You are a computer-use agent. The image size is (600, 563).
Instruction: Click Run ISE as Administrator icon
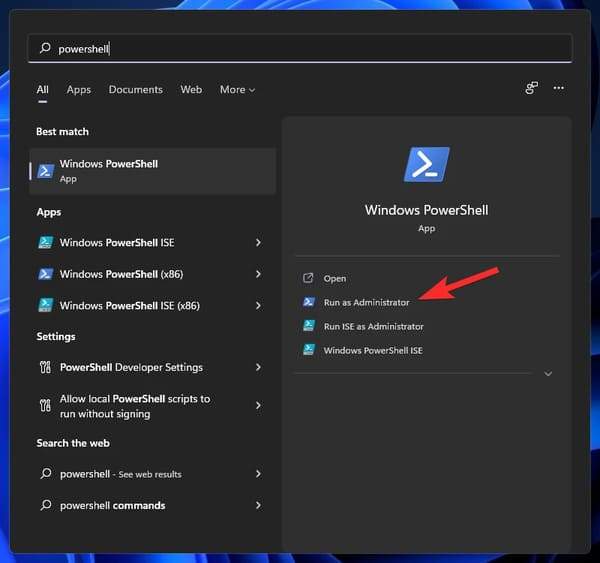pyautogui.click(x=309, y=326)
